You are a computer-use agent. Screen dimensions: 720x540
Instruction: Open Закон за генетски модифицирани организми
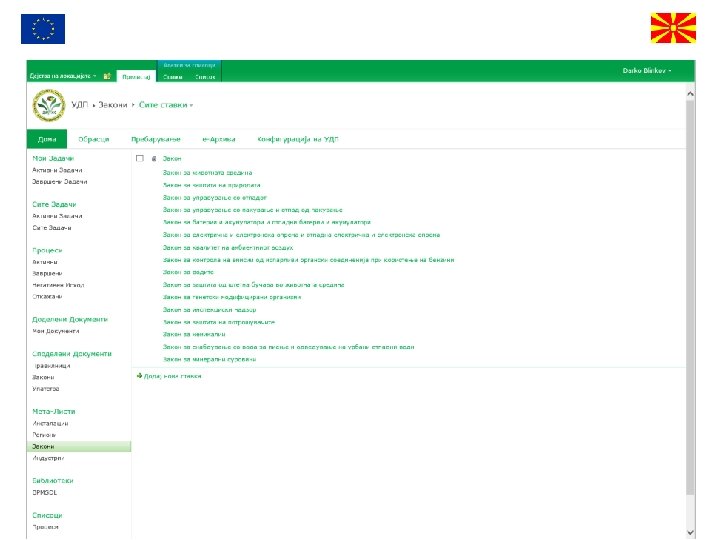(231, 297)
